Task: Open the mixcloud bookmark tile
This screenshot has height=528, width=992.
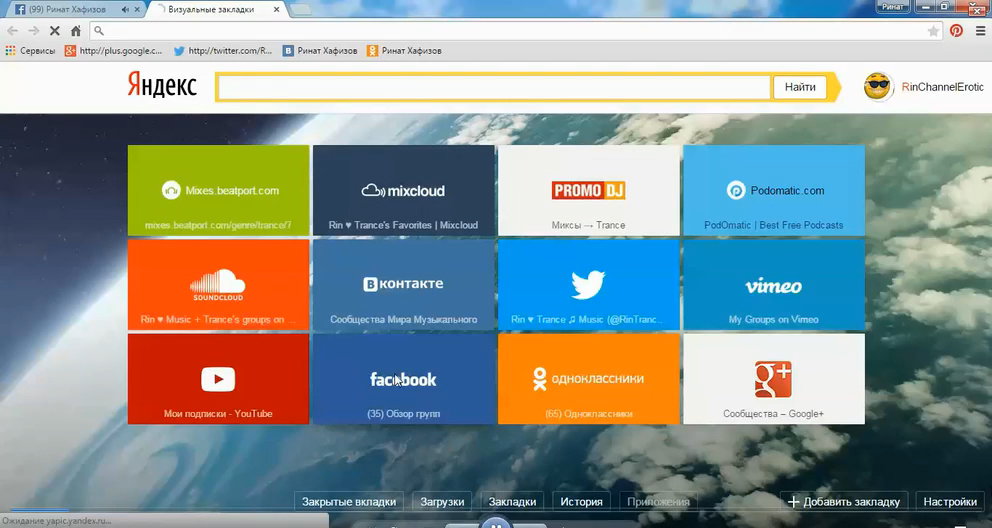Action: (404, 190)
